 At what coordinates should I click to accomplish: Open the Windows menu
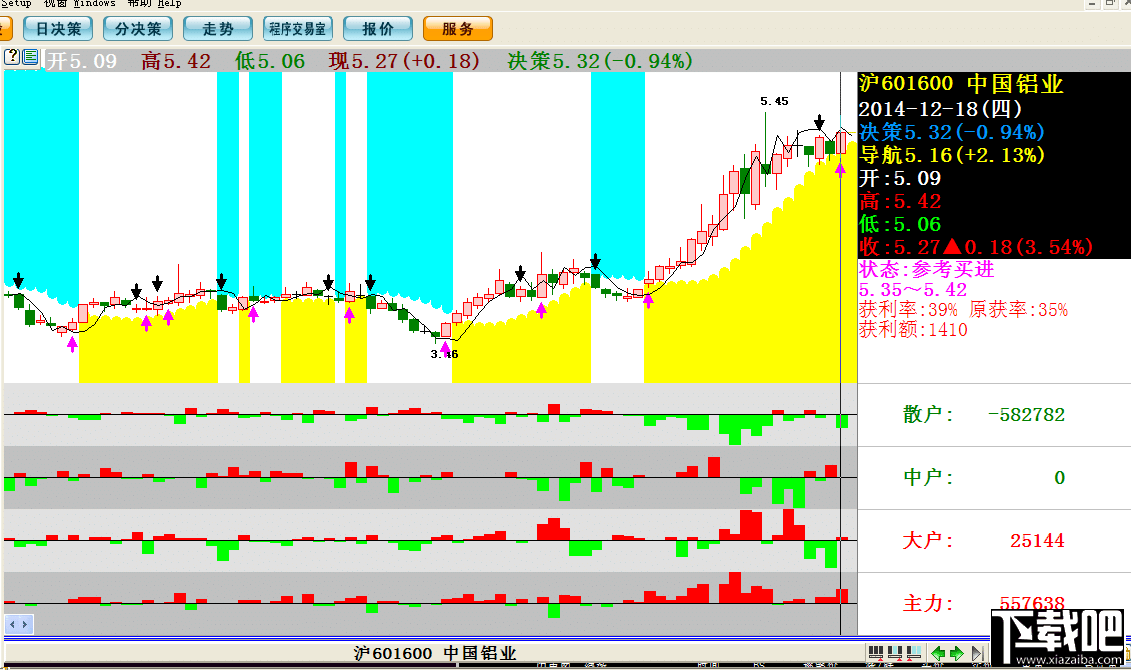point(94,4)
